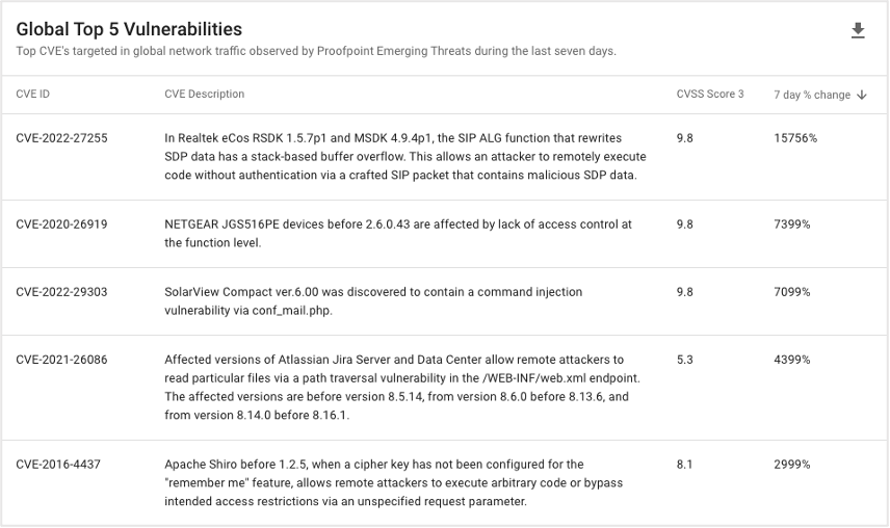
Task: Select the SolarView Compact description
Action: [x=373, y=301]
